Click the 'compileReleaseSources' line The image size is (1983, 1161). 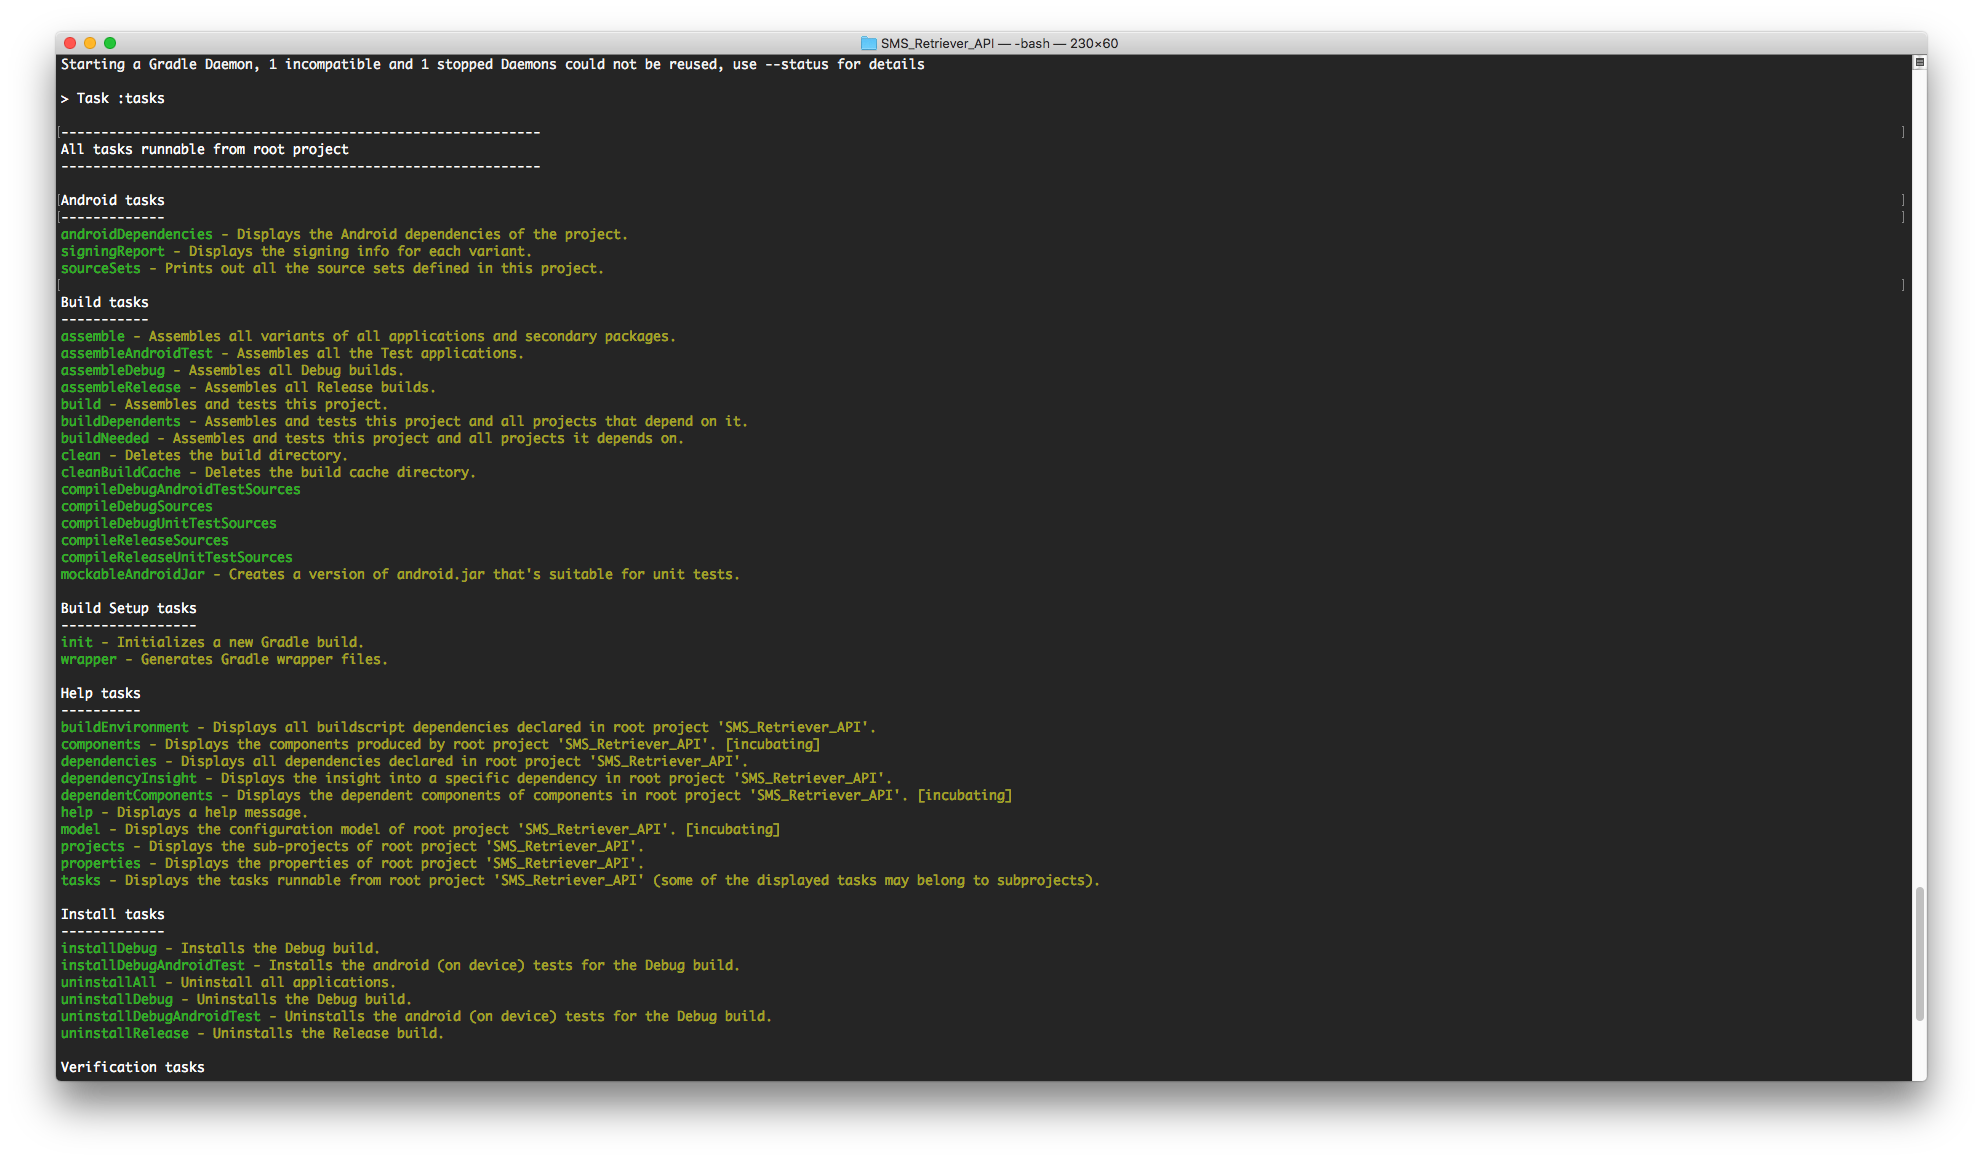pos(145,540)
